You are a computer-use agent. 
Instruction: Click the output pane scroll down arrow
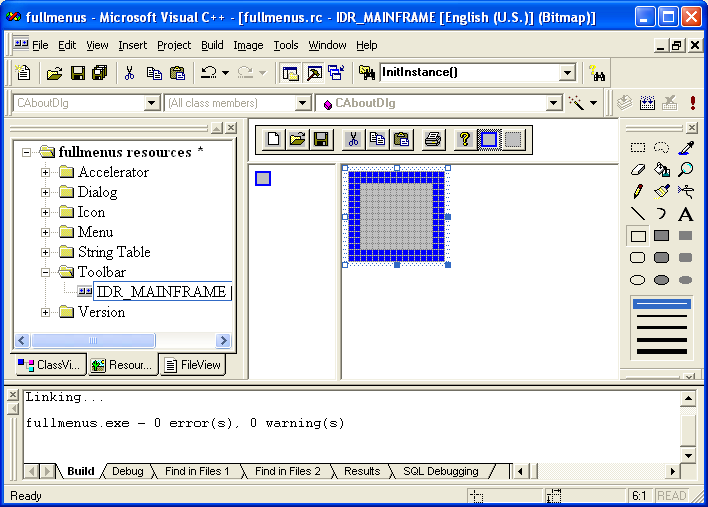[x=688, y=455]
